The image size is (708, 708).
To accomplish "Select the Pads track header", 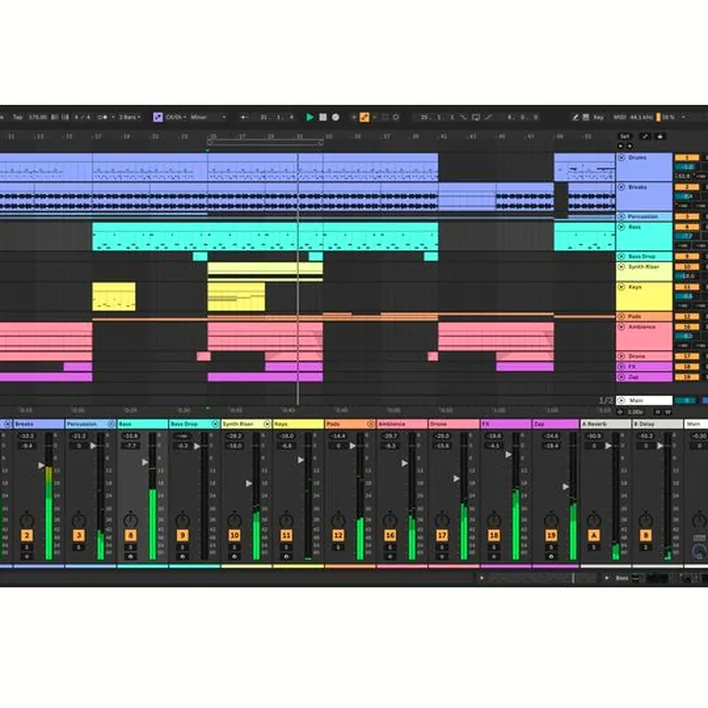I will [x=644, y=317].
